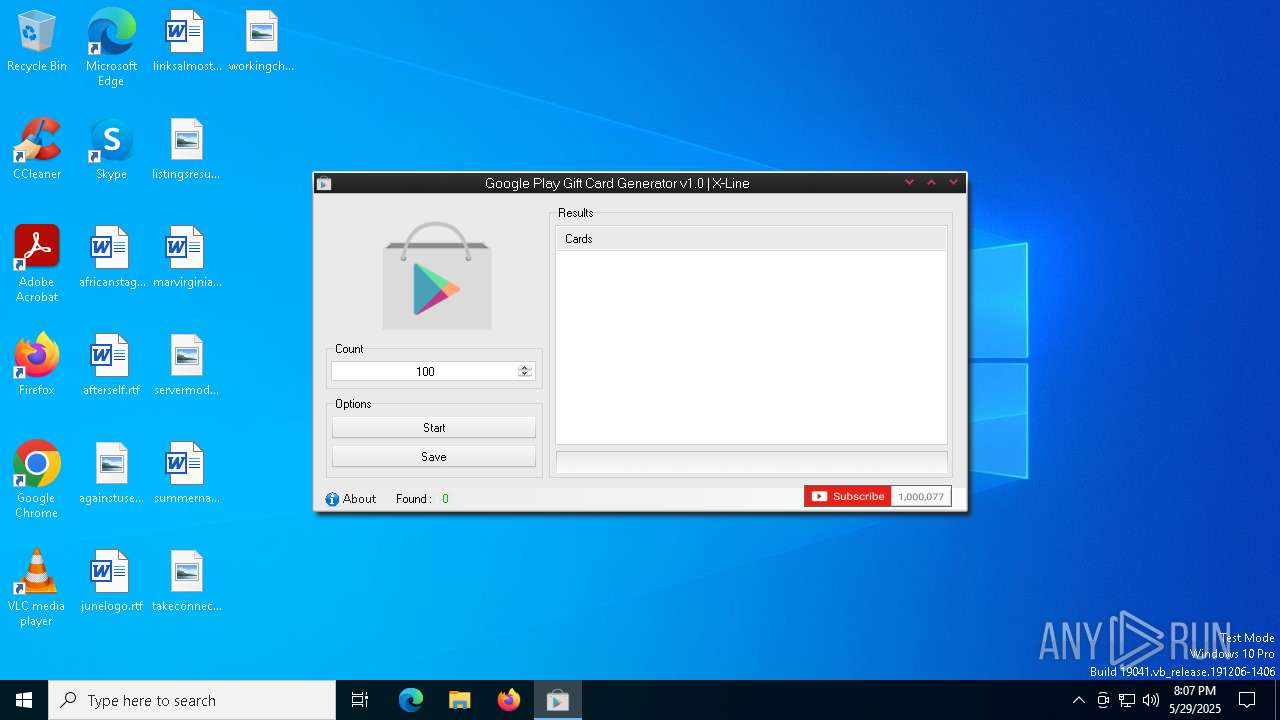Click the YouTube Subscribe button

point(847,496)
